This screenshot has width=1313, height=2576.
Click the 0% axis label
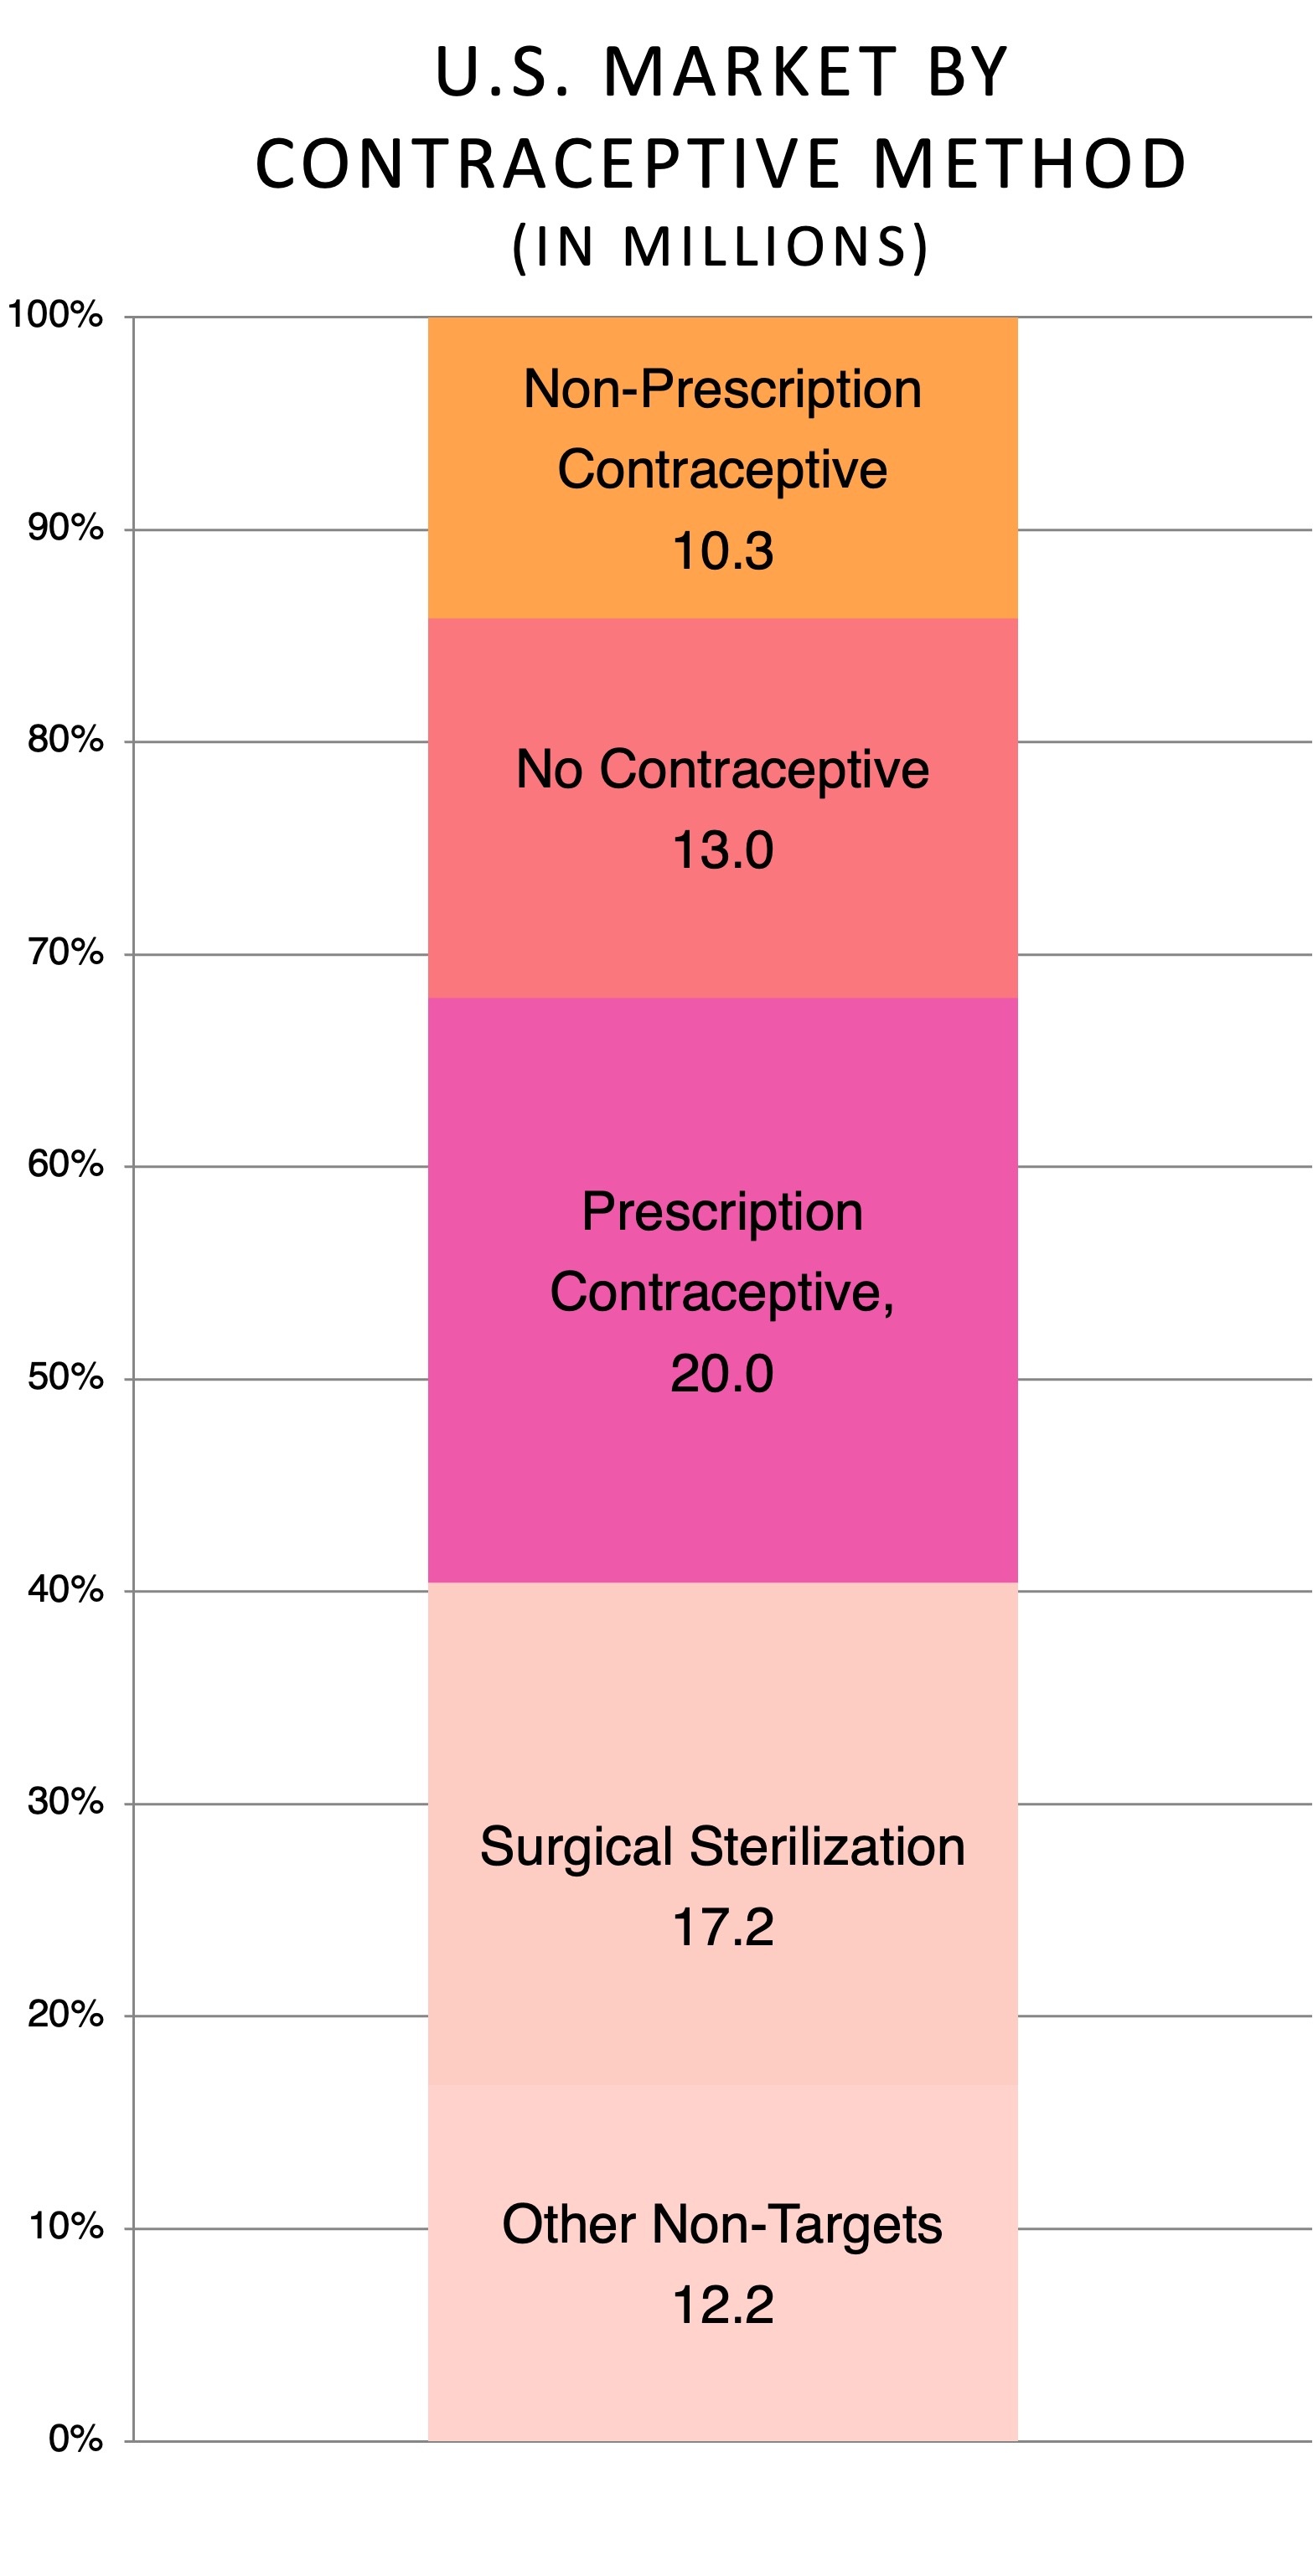coord(76,2440)
